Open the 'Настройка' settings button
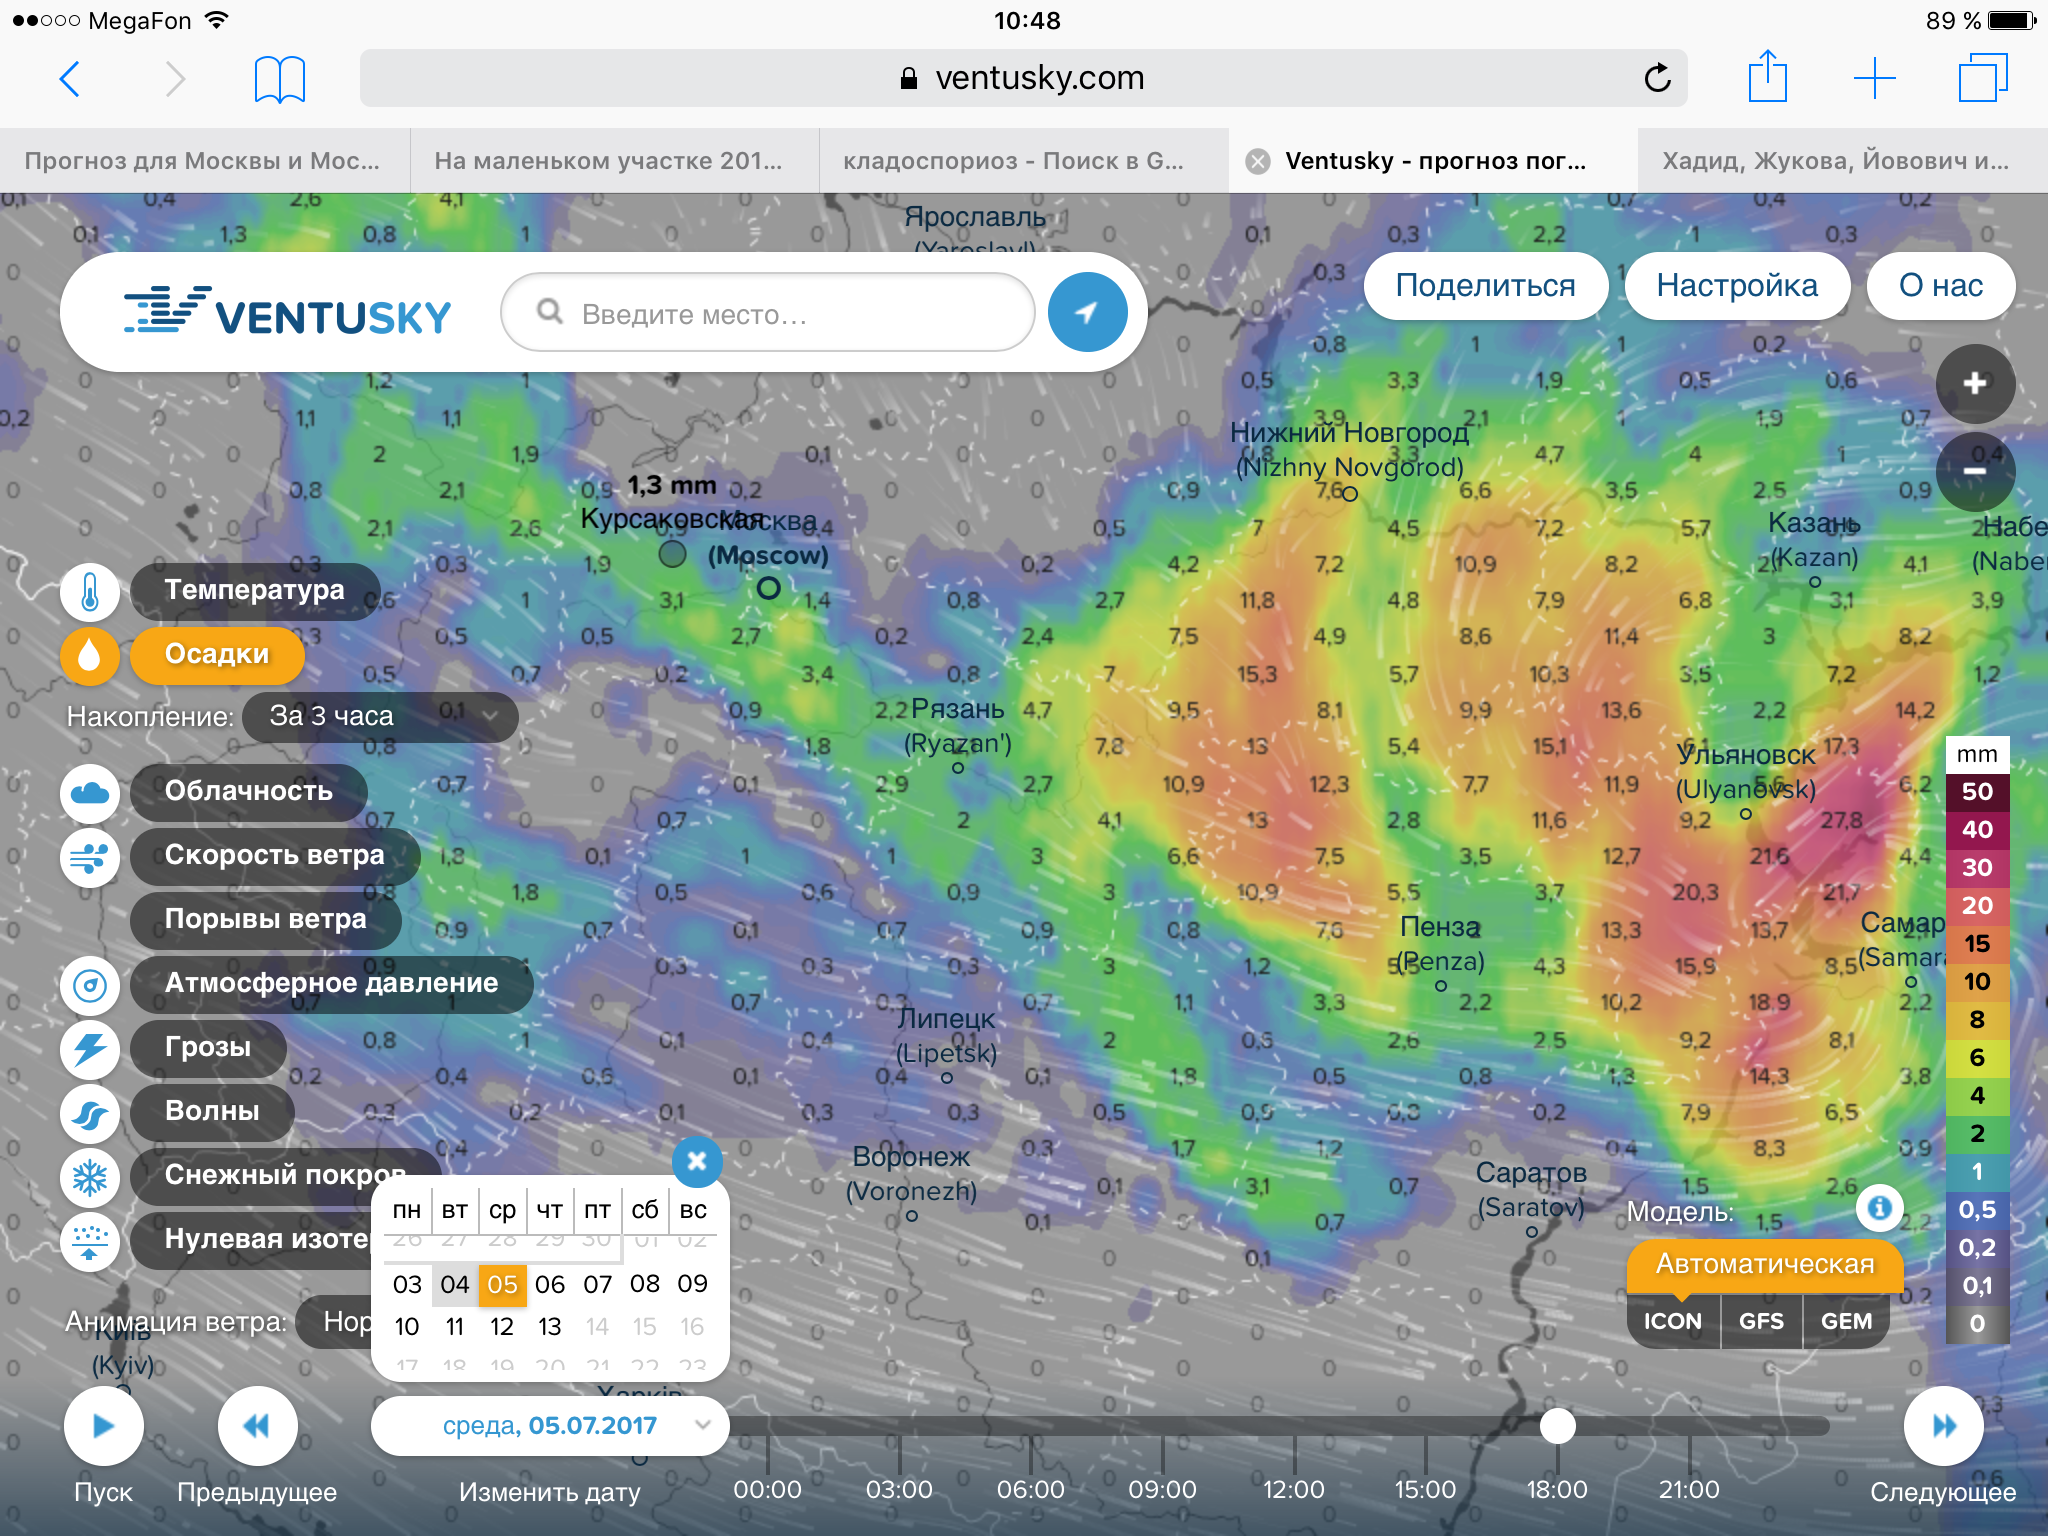This screenshot has height=1536, width=2048. pyautogui.click(x=1737, y=286)
